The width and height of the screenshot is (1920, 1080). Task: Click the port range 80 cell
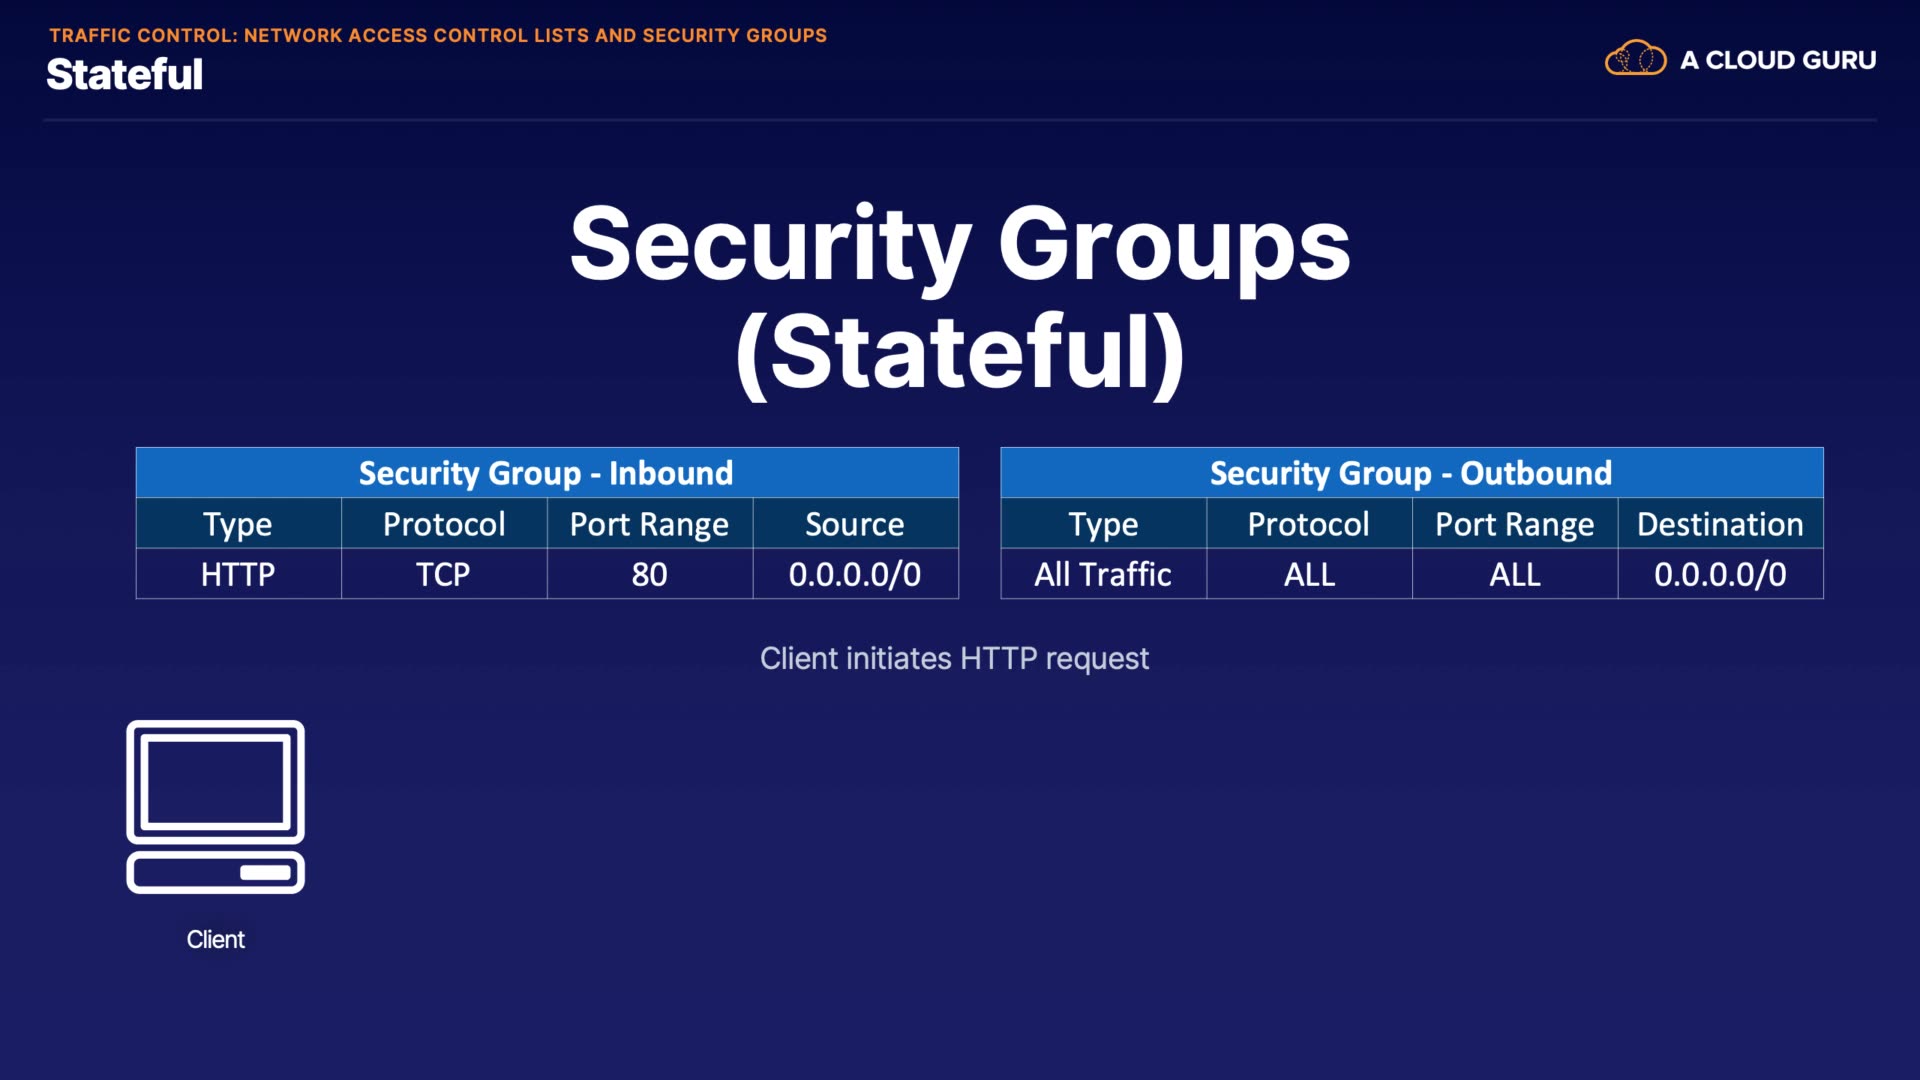[x=649, y=574]
